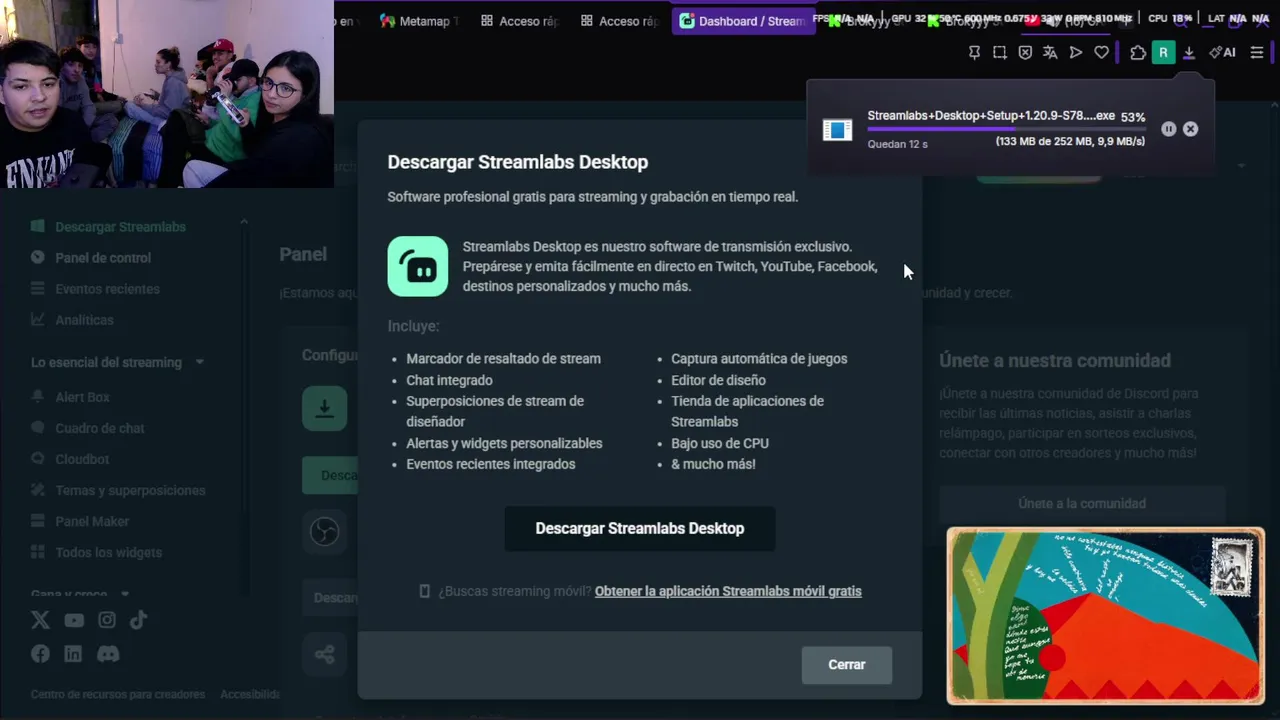The width and height of the screenshot is (1280, 720).
Task: Click the download file type icon
Action: [837, 130]
